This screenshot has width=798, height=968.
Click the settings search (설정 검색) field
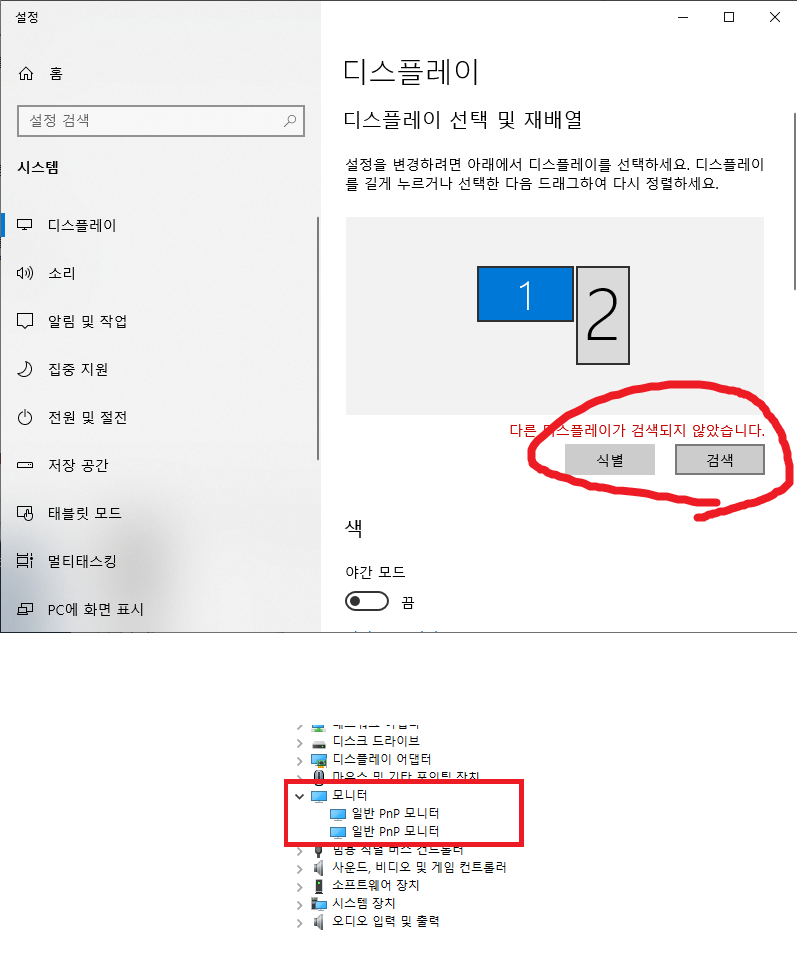tap(161, 121)
